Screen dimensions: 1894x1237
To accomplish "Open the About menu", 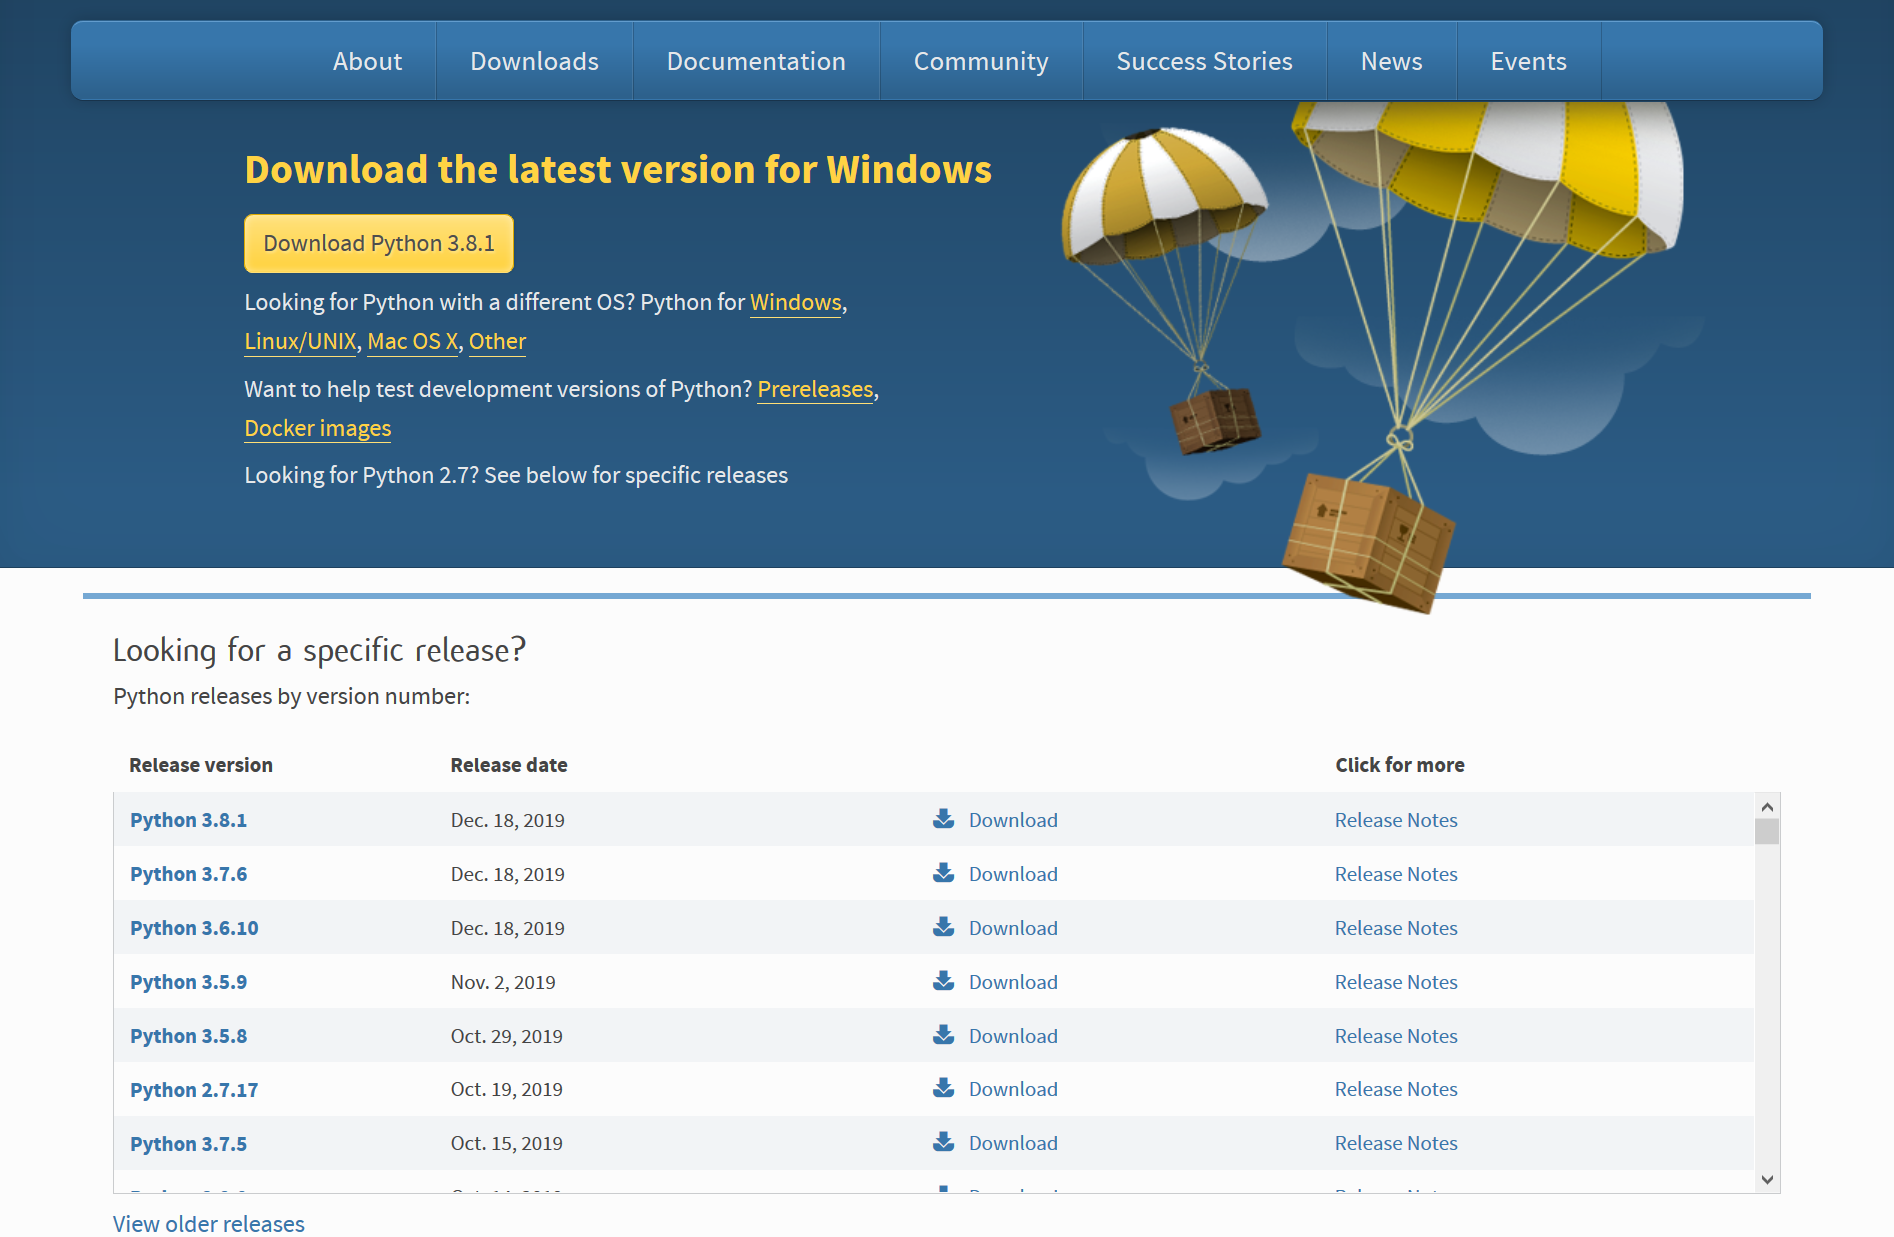I will tap(367, 61).
